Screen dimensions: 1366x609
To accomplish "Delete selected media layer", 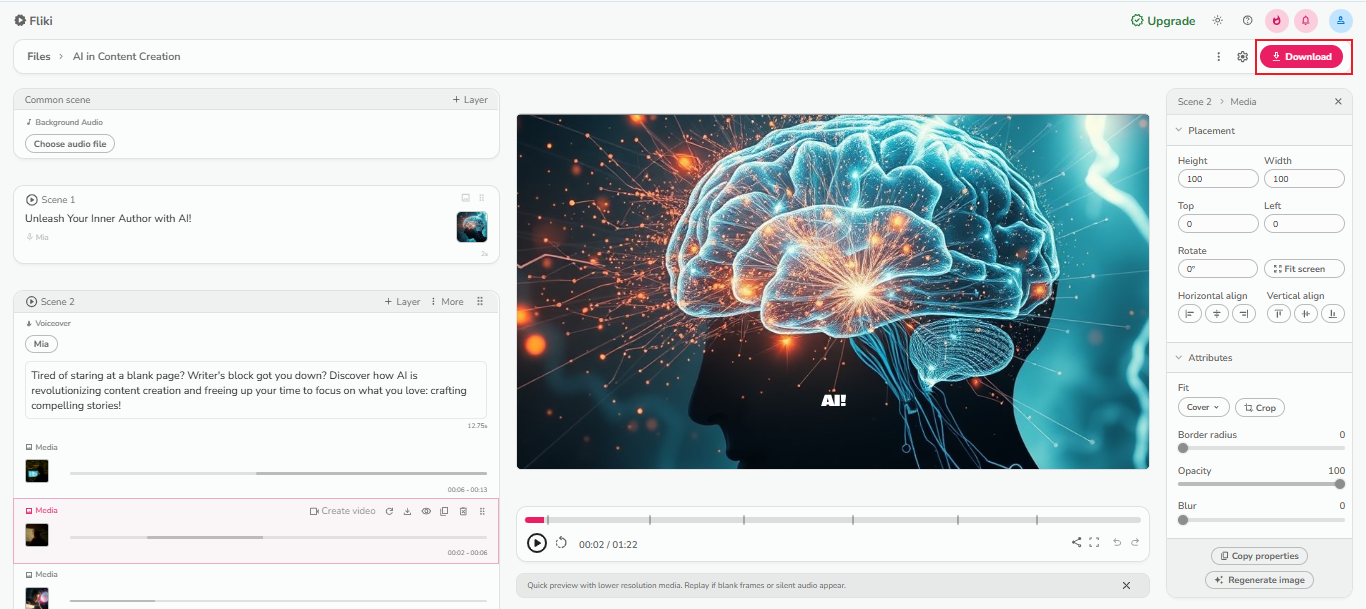I will pos(463,511).
